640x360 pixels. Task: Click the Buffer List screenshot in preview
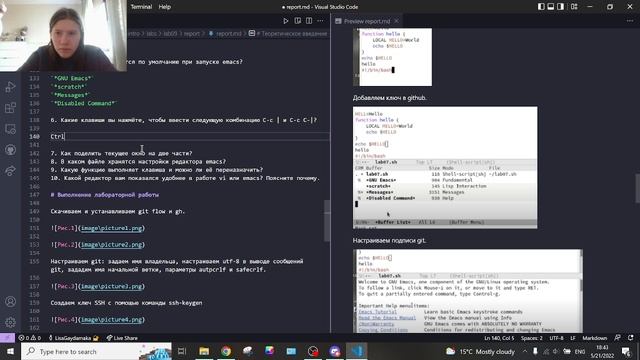point(445,167)
